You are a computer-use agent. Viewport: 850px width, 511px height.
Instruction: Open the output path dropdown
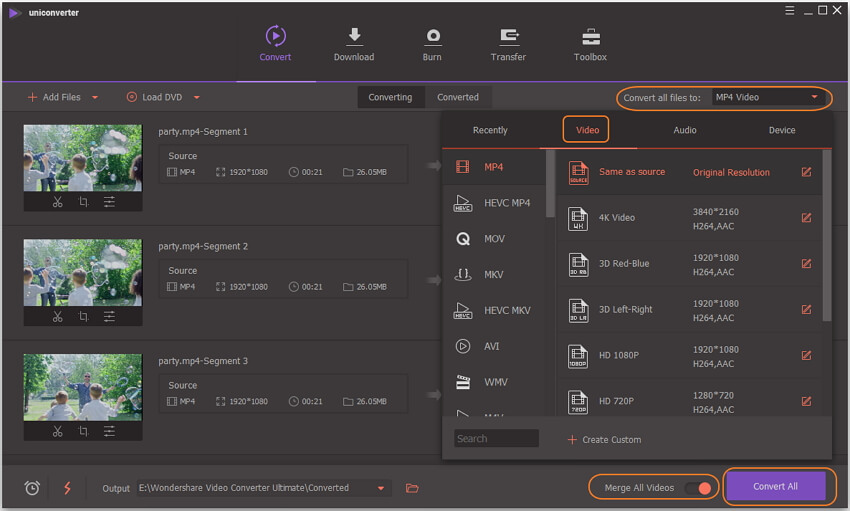(x=381, y=488)
